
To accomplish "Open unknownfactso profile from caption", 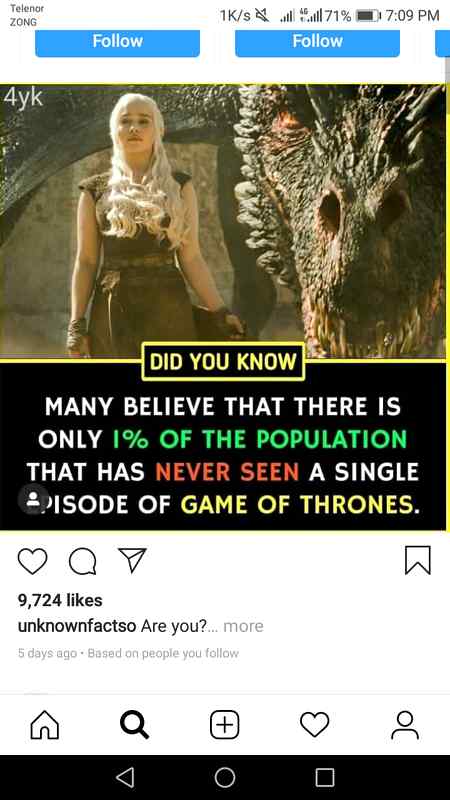I will click(x=77, y=626).
